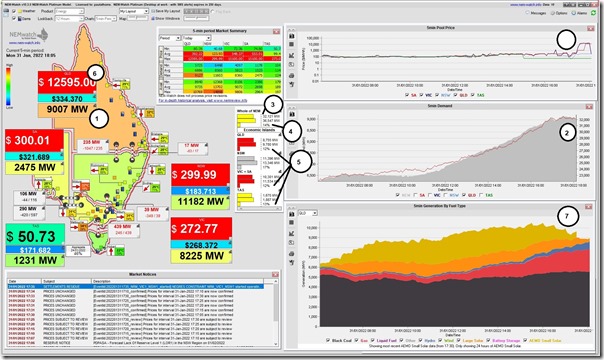This screenshot has width=604, height=360.
Task: Click the filter funnel icon in Generation By Fuel Type panel
Action: [292, 263]
